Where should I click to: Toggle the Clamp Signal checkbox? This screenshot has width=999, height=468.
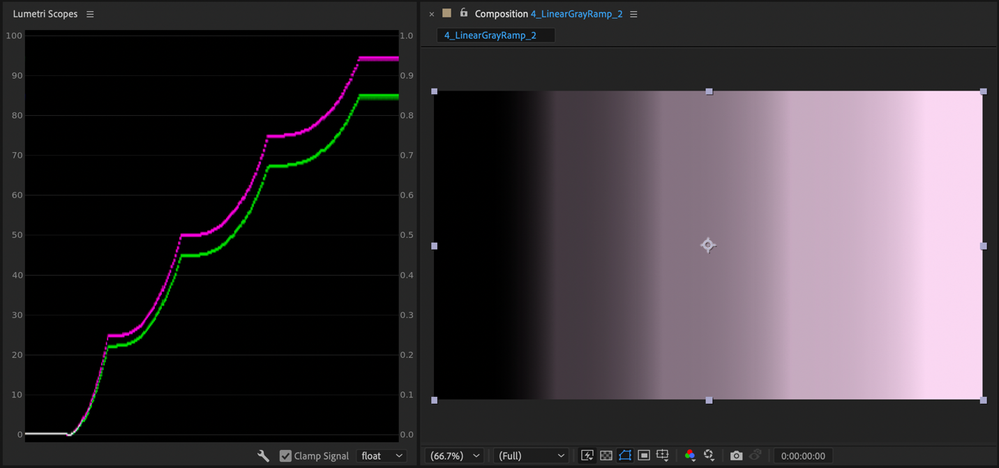pos(285,456)
